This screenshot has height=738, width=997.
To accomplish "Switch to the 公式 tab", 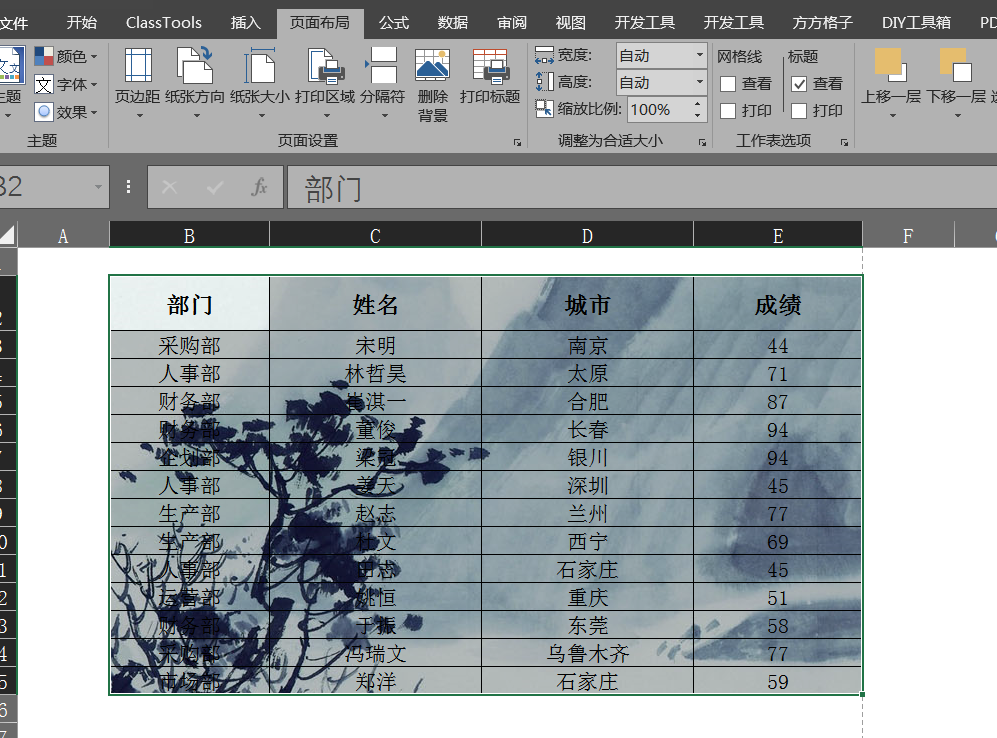I will pos(394,23).
